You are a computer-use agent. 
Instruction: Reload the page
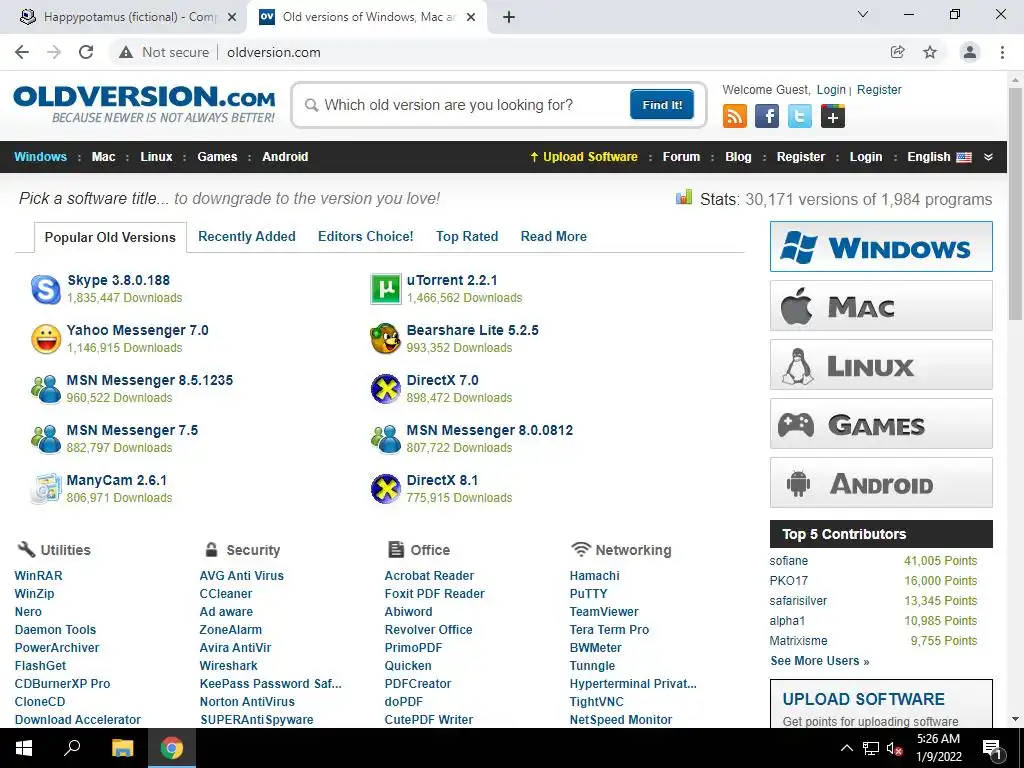click(86, 52)
